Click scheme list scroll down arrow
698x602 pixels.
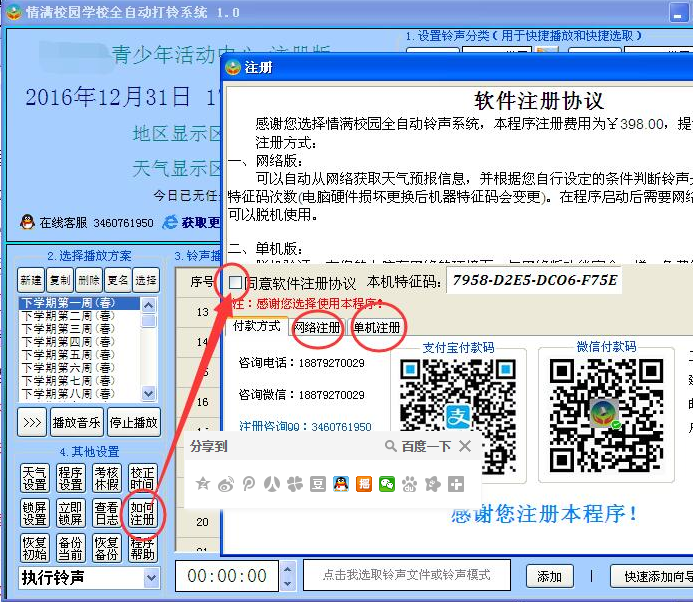[148, 393]
